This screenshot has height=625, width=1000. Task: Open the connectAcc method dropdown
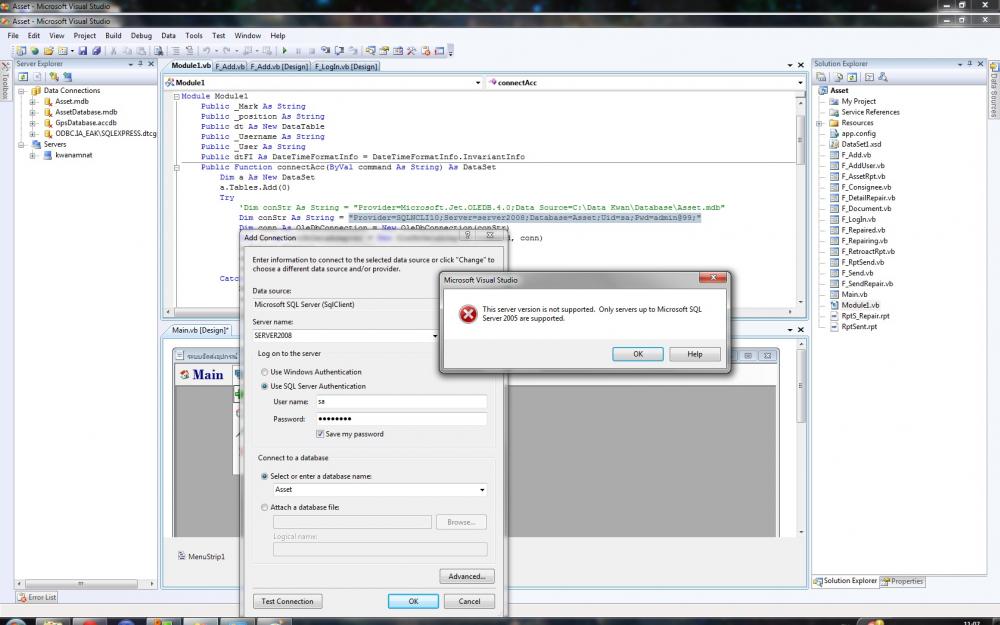800,83
